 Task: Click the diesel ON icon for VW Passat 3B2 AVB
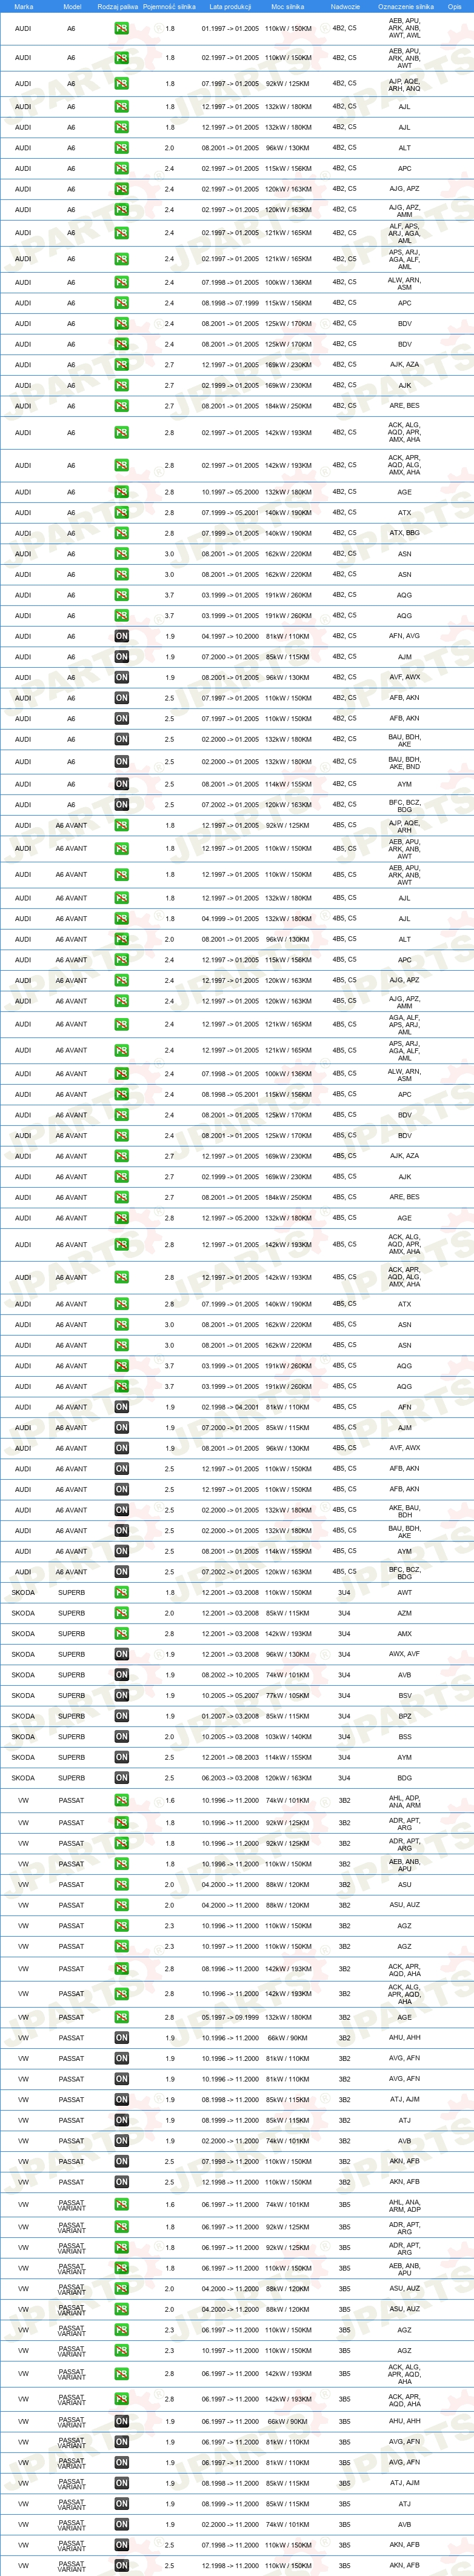pyautogui.click(x=121, y=2141)
